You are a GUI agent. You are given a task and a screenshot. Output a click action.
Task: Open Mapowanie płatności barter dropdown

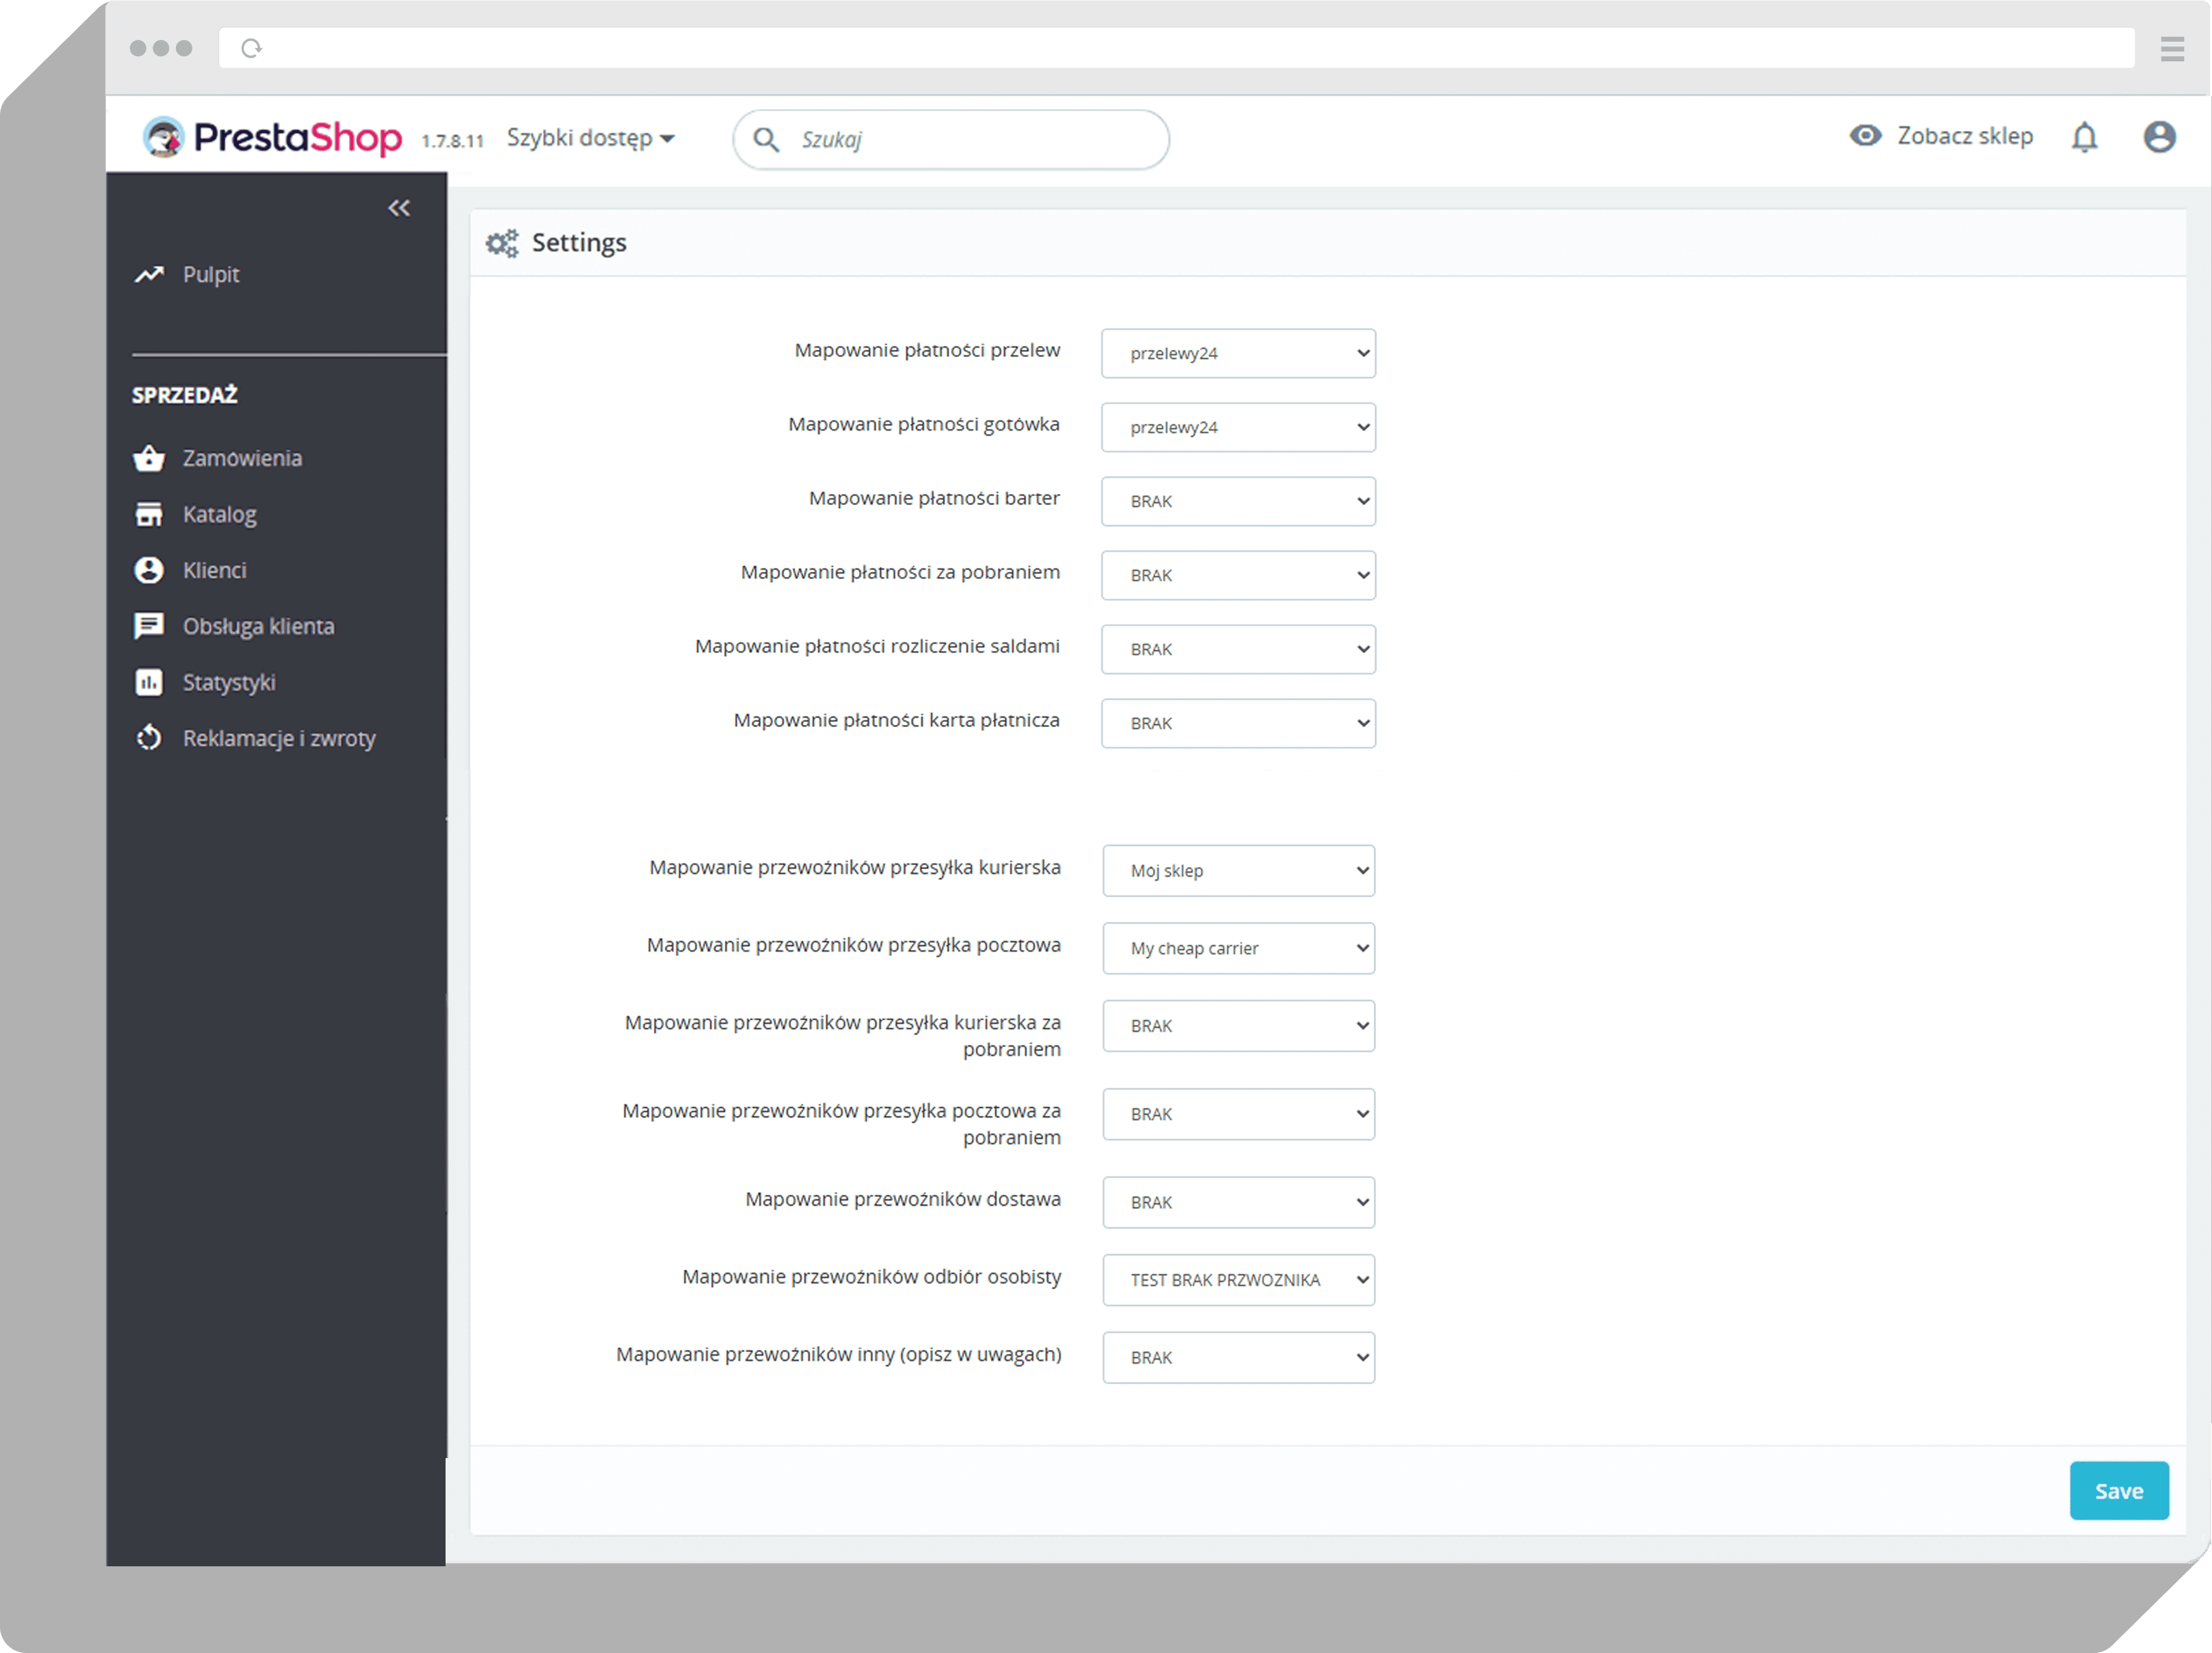(x=1238, y=502)
